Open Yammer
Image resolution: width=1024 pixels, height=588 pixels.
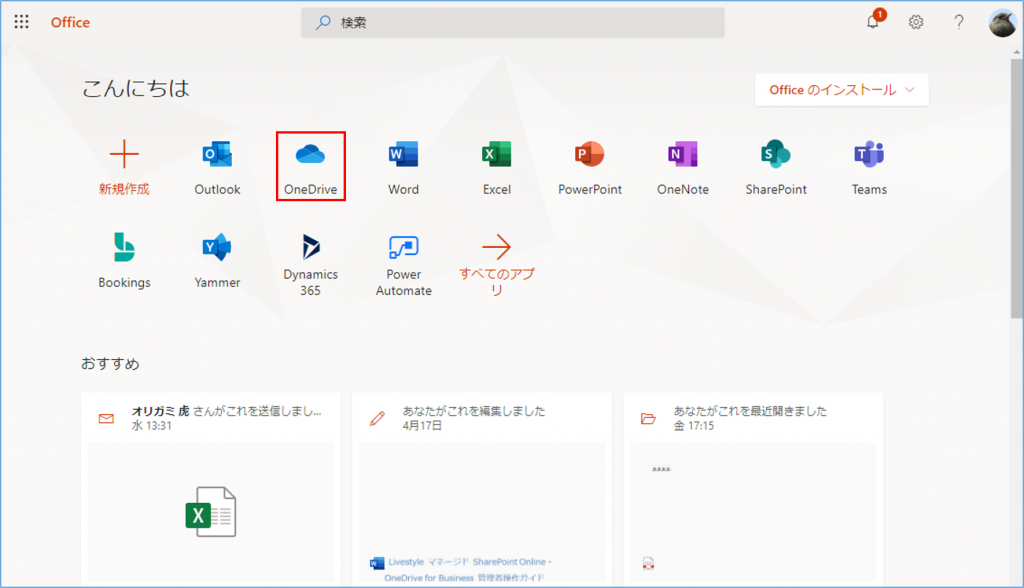click(217, 261)
